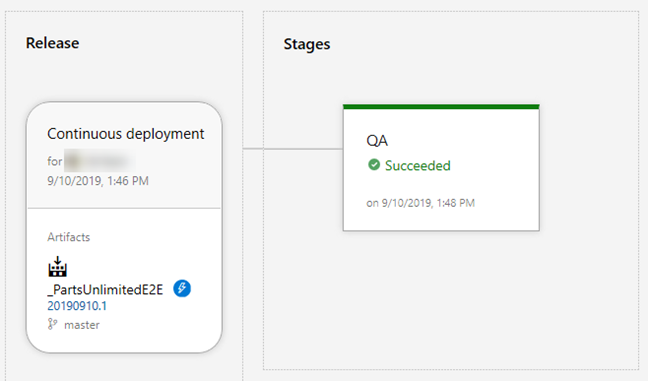Click the build artifact factory icon
This screenshot has height=381, width=648.
tap(57, 267)
